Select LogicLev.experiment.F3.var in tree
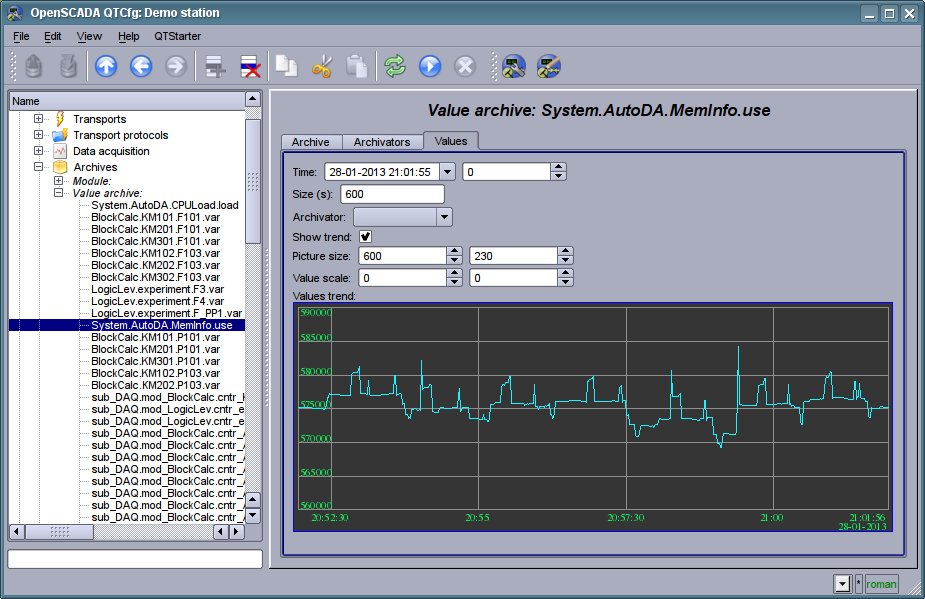925x599 pixels. pyautogui.click(x=158, y=289)
